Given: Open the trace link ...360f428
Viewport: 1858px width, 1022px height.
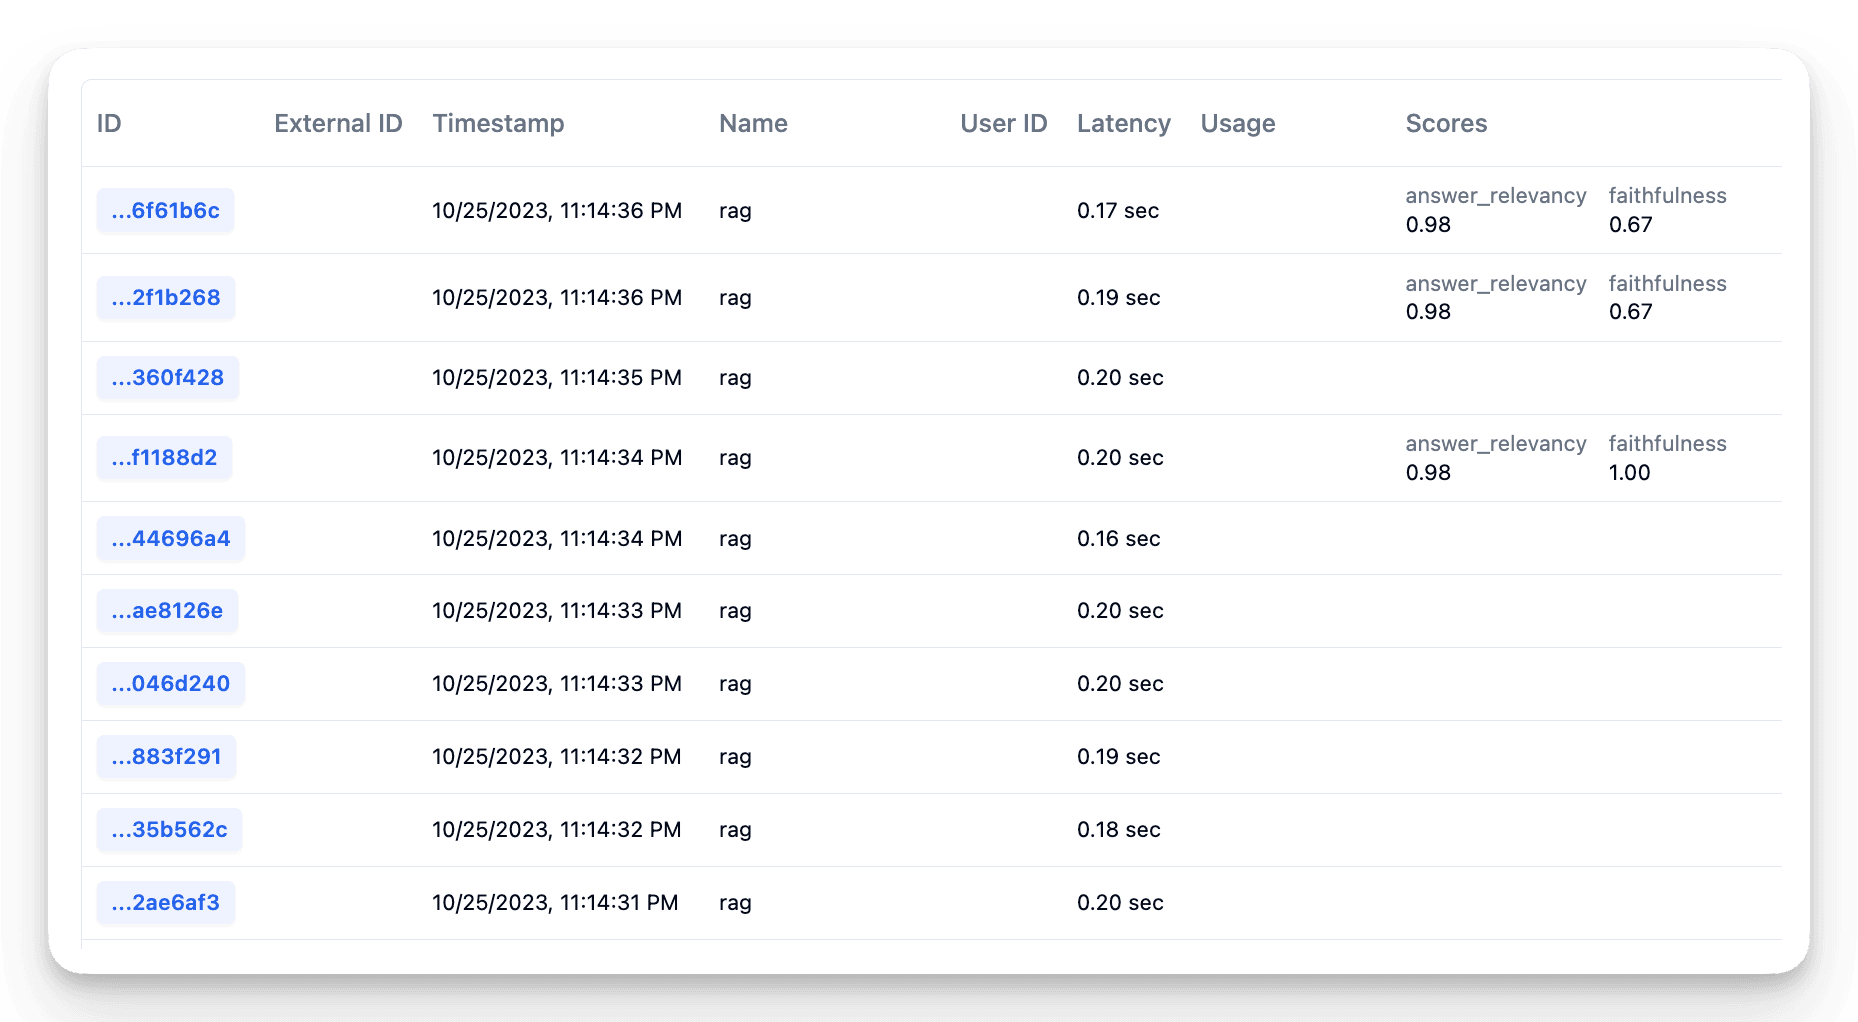Looking at the screenshot, I should (167, 378).
